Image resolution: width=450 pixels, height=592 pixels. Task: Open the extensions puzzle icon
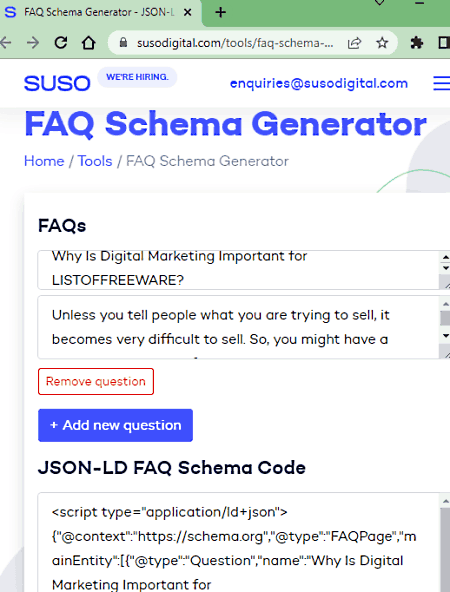[x=417, y=43]
